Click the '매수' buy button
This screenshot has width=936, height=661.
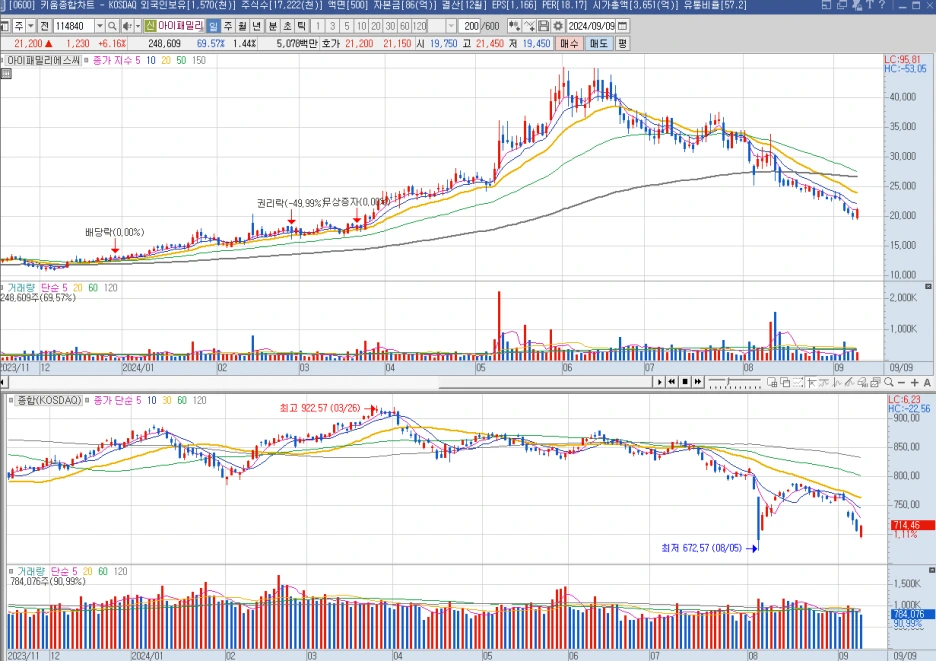point(569,44)
